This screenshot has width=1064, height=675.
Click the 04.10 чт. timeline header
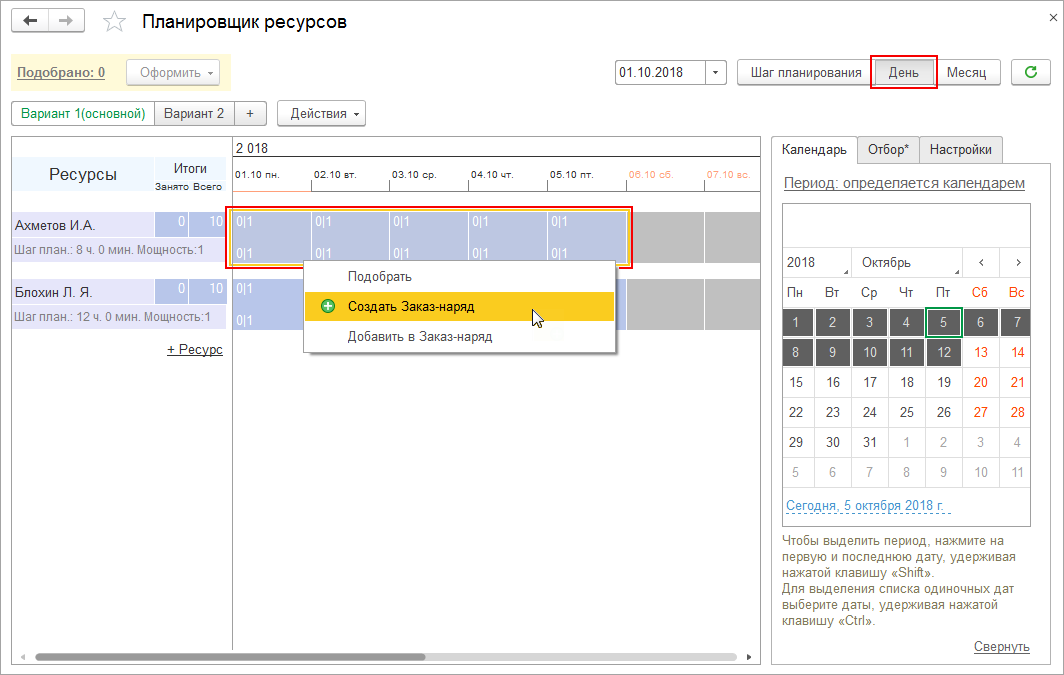492,174
